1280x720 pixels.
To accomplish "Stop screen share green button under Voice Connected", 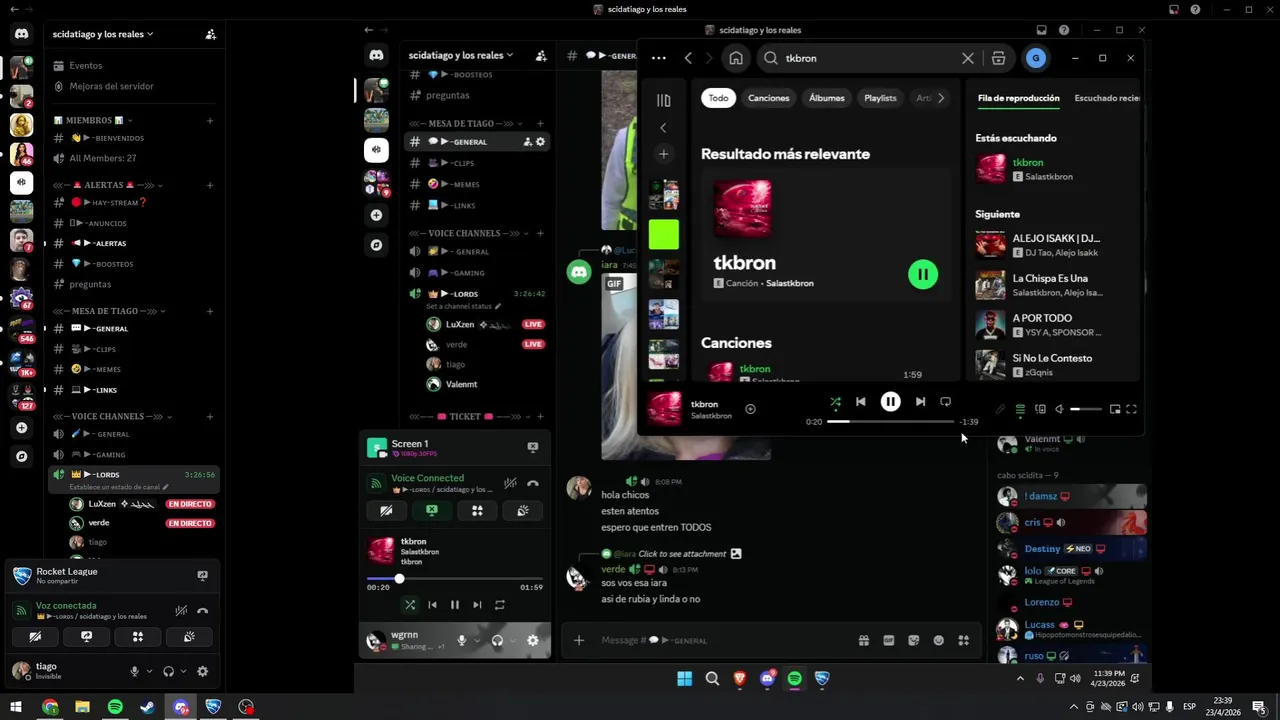I will click(x=431, y=511).
